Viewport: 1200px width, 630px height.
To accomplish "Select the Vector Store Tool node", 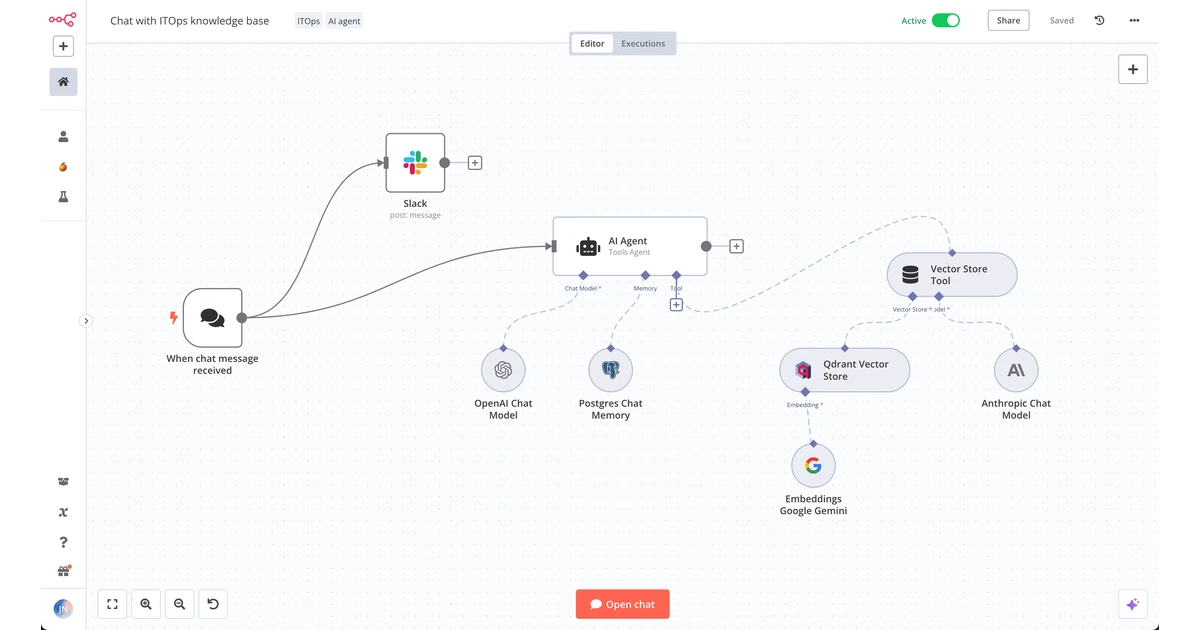I will tap(952, 275).
